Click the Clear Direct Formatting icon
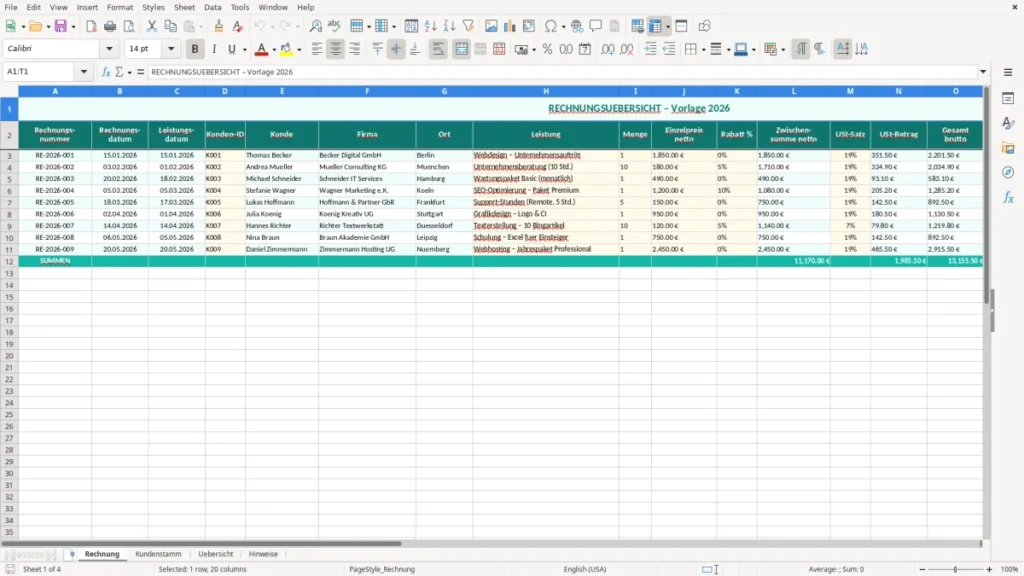 [x=238, y=26]
